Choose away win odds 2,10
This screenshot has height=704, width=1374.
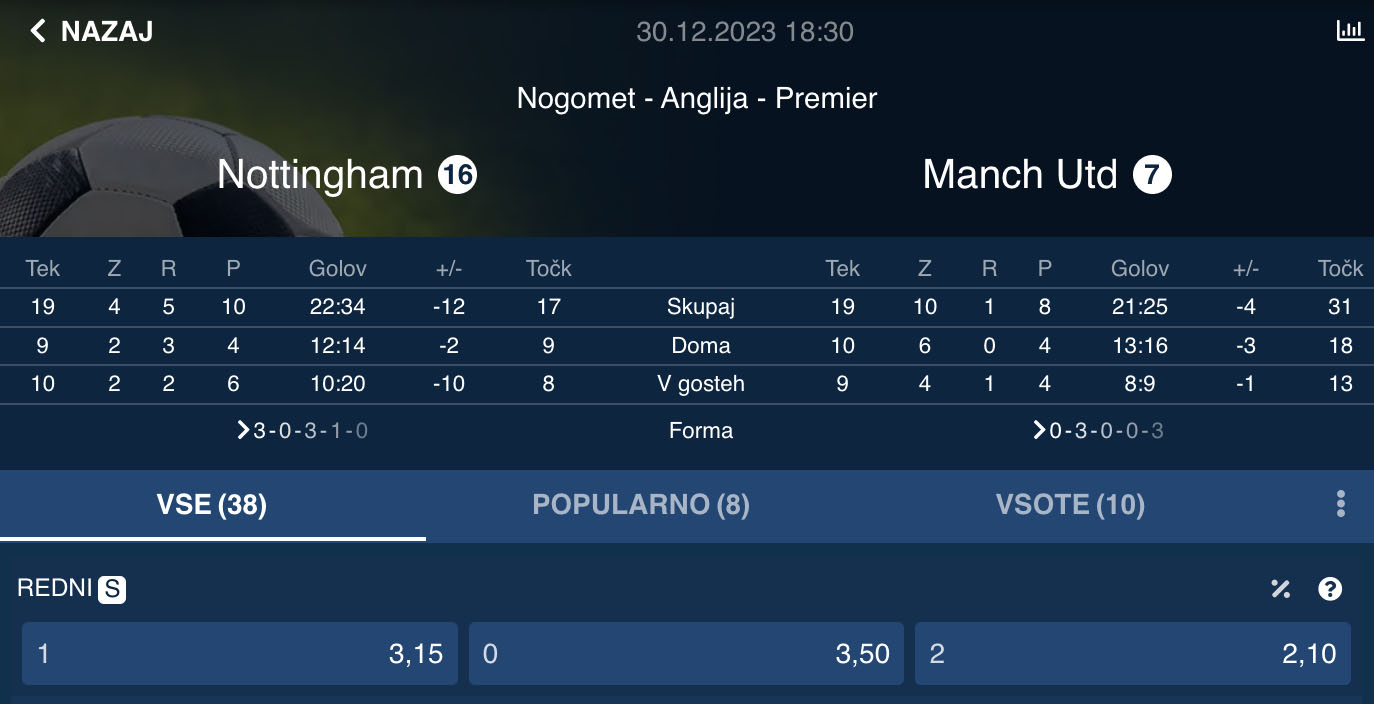point(1132,654)
